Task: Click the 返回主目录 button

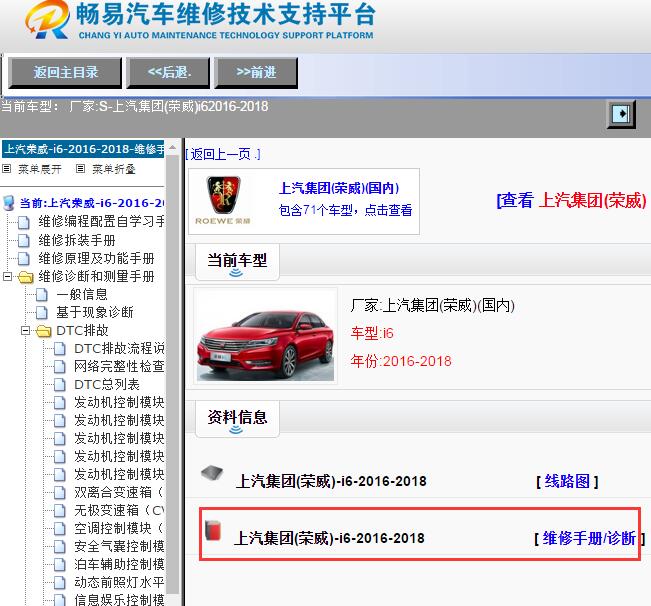Action: coord(65,73)
